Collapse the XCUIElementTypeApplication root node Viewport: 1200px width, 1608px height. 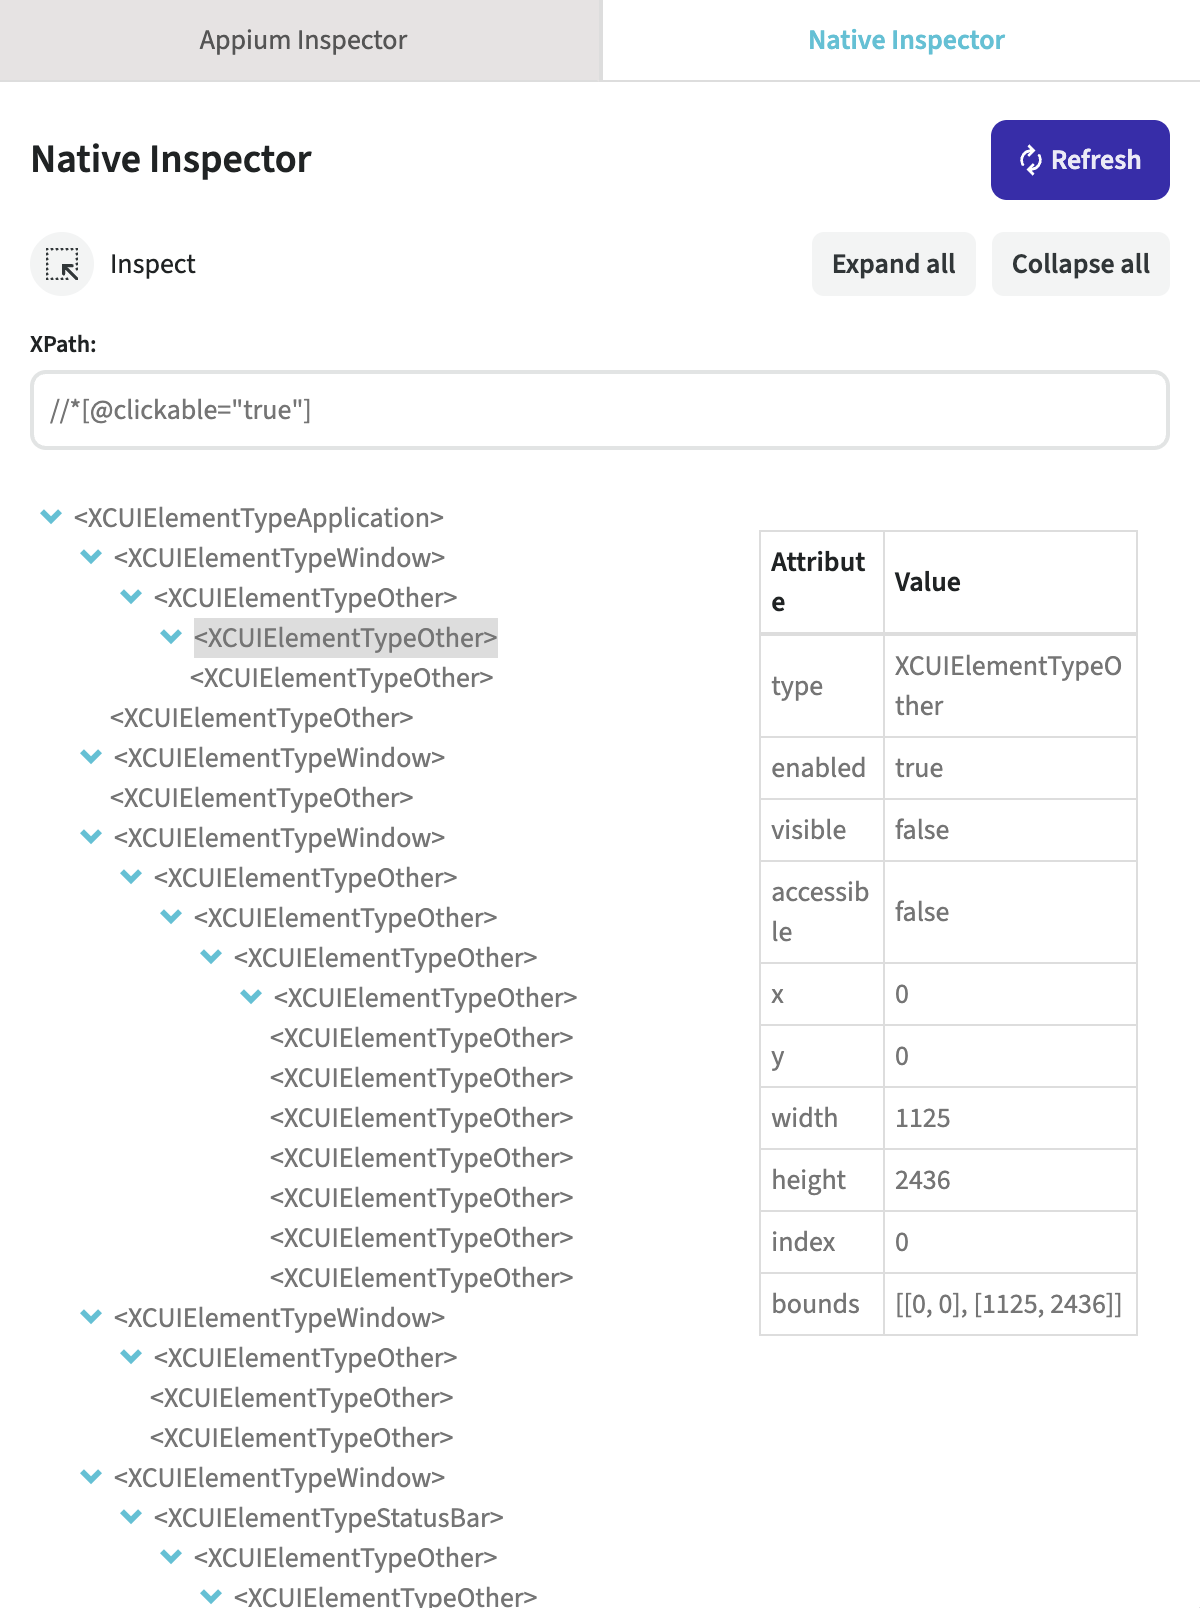pos(51,517)
